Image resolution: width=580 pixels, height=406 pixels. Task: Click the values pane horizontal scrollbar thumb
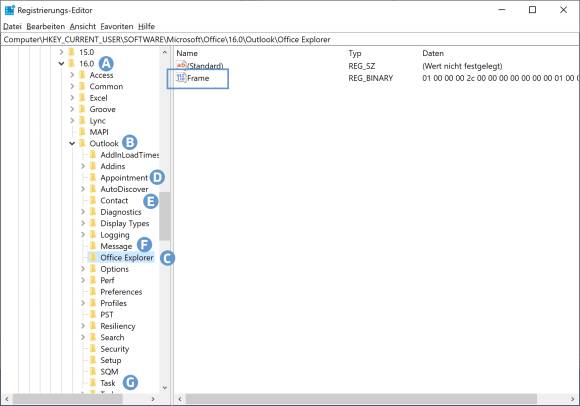(x=361, y=399)
